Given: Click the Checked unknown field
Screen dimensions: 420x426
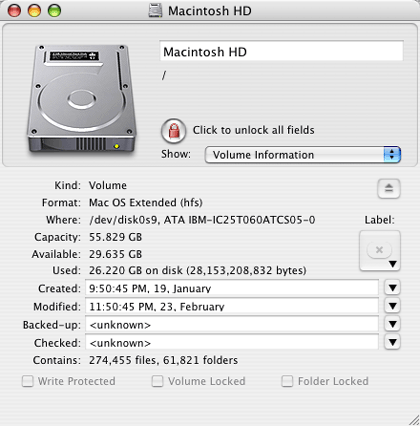Looking at the screenshot, I should [232, 342].
